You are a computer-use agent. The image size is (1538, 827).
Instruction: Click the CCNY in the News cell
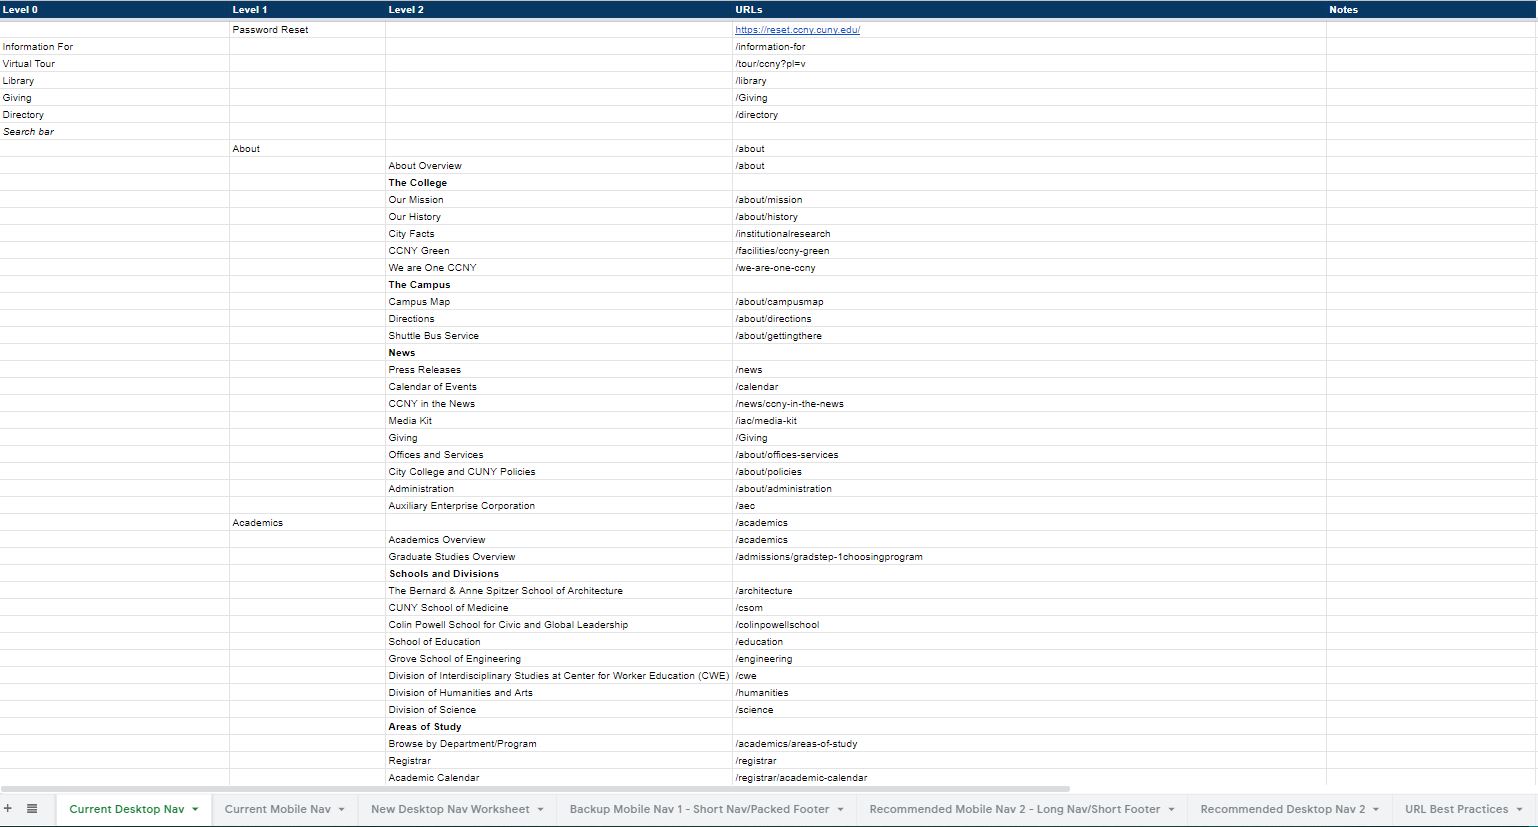point(559,404)
